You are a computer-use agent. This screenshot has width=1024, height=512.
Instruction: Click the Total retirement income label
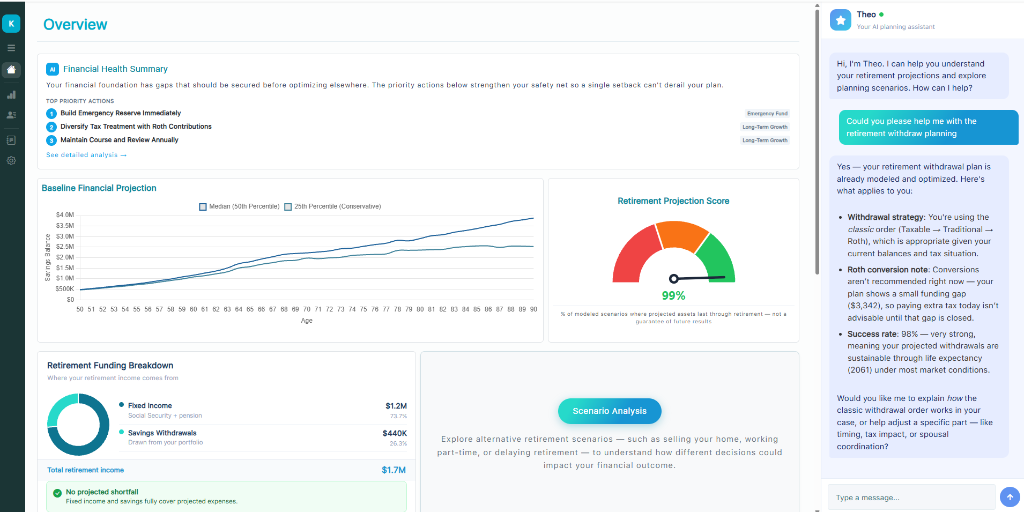pyautogui.click(x=86, y=470)
